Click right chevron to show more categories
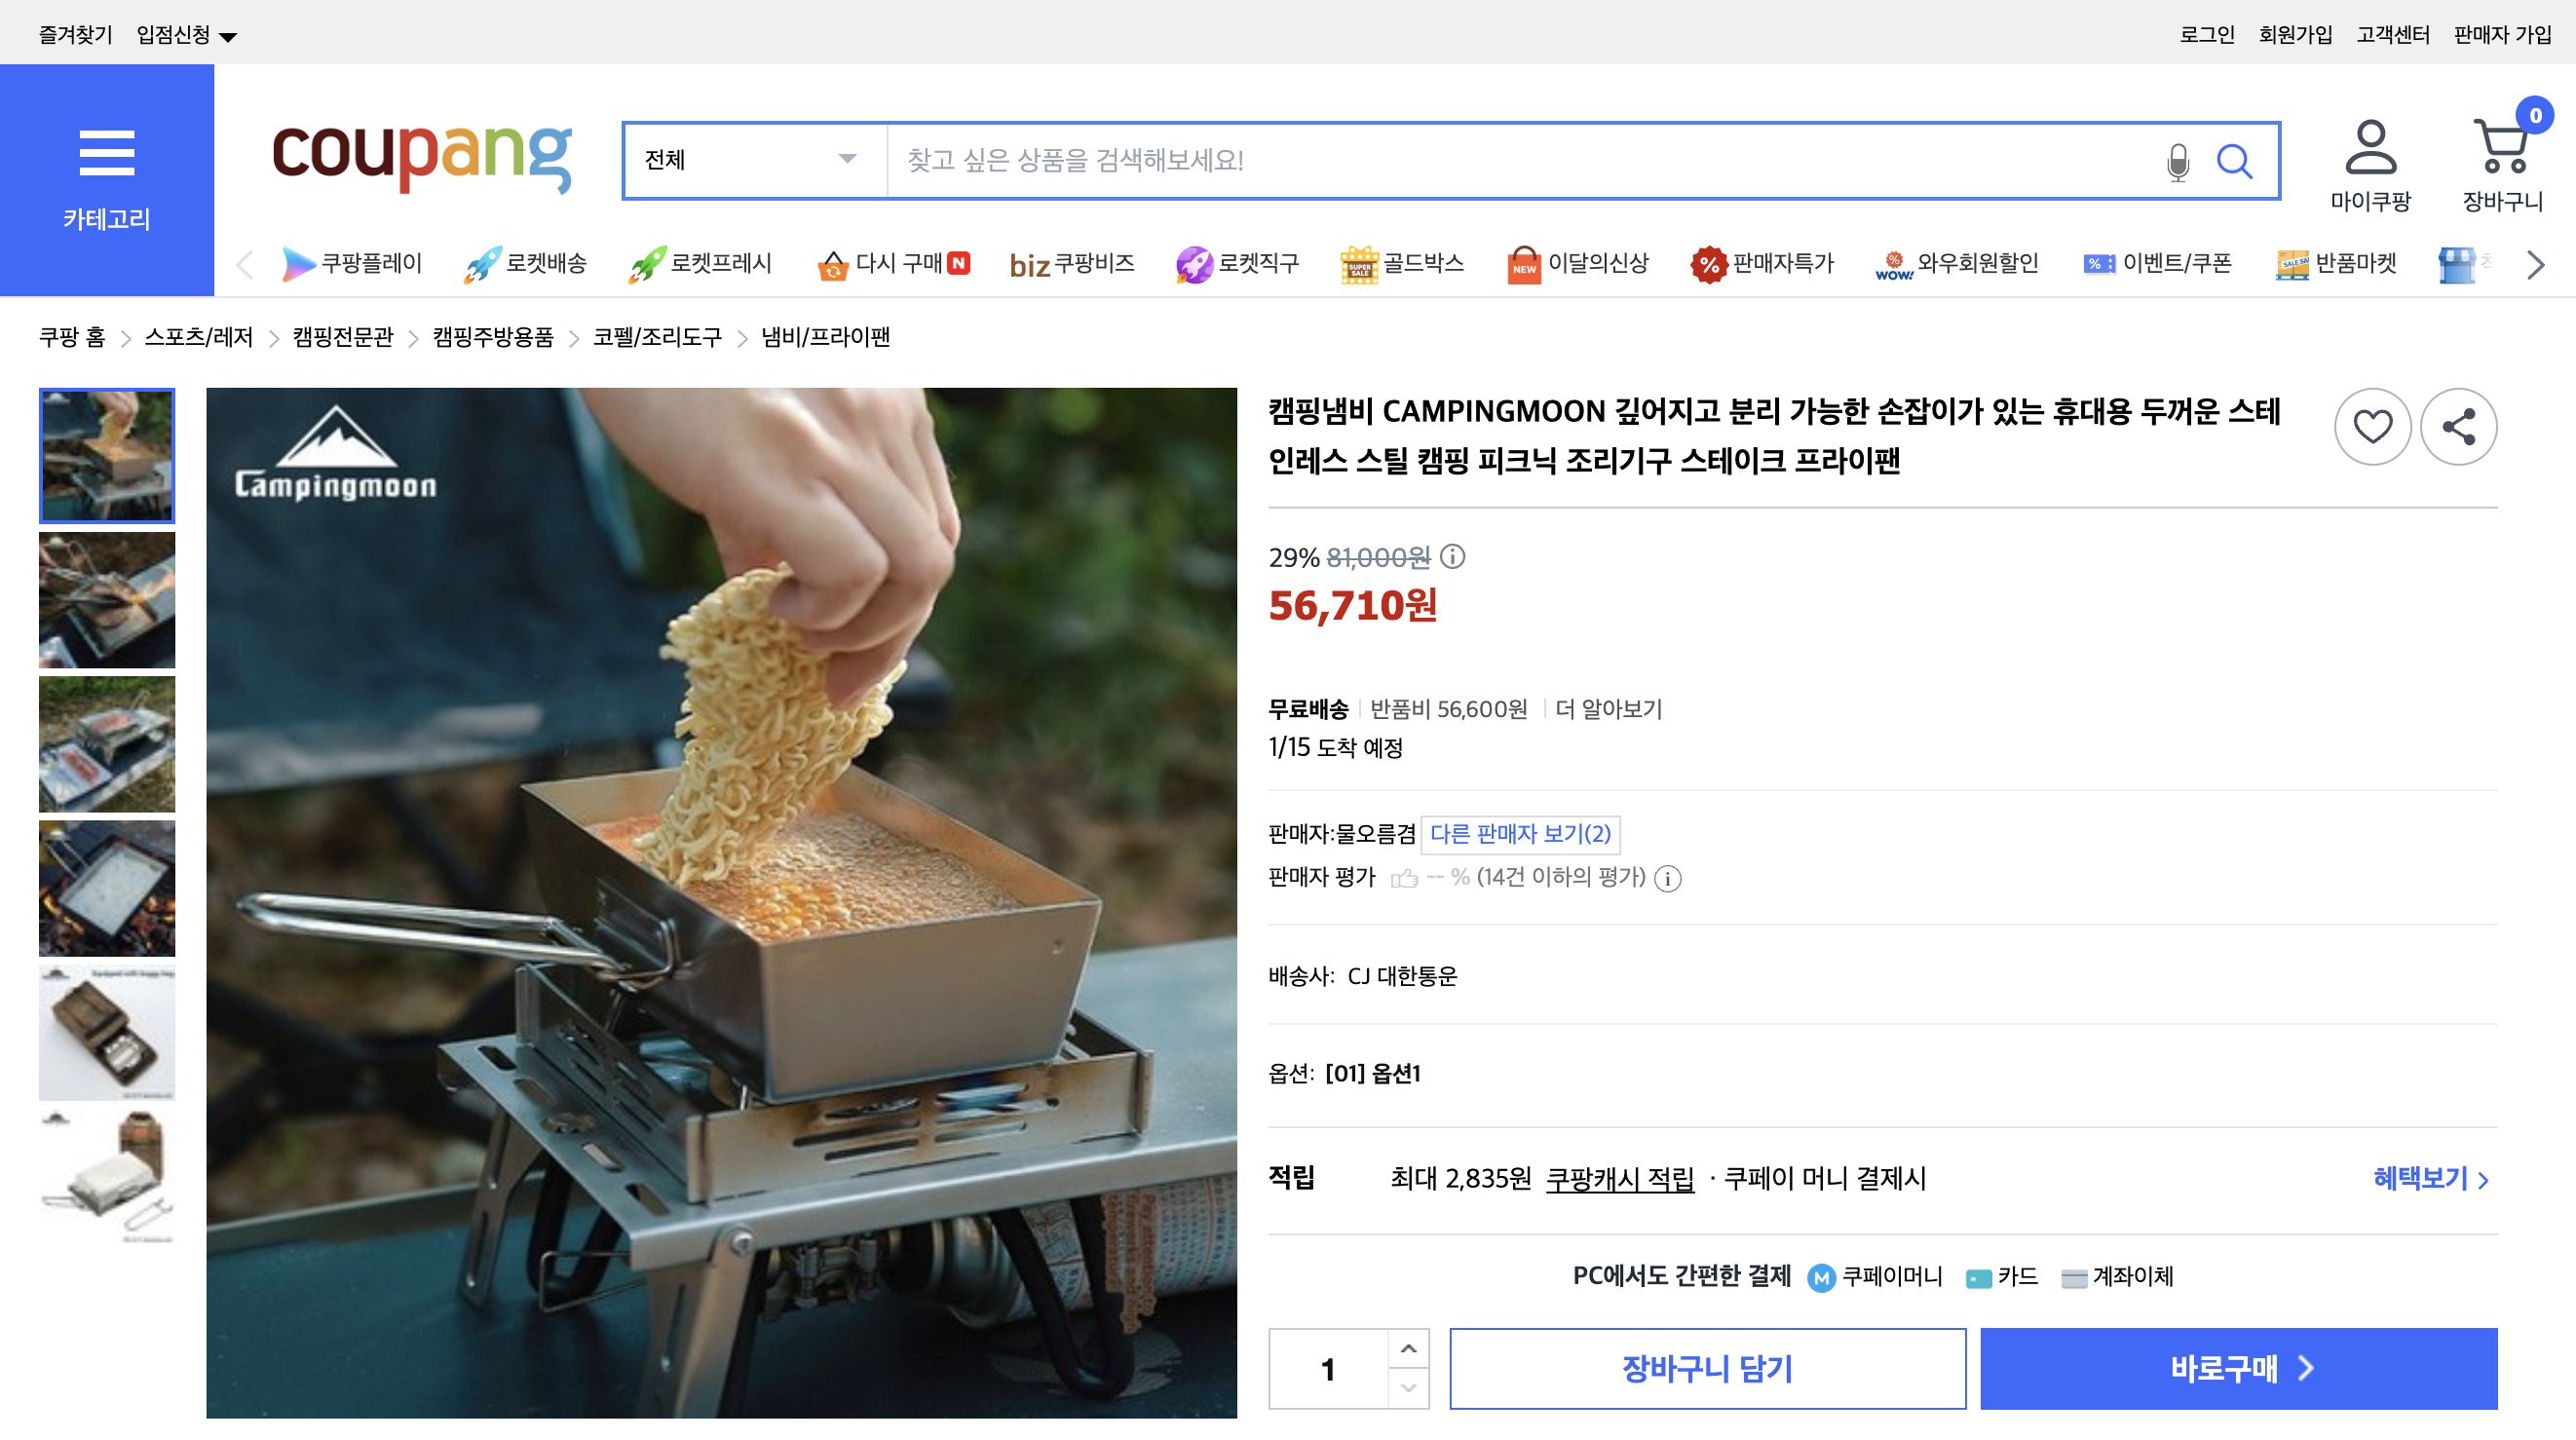 point(2534,264)
